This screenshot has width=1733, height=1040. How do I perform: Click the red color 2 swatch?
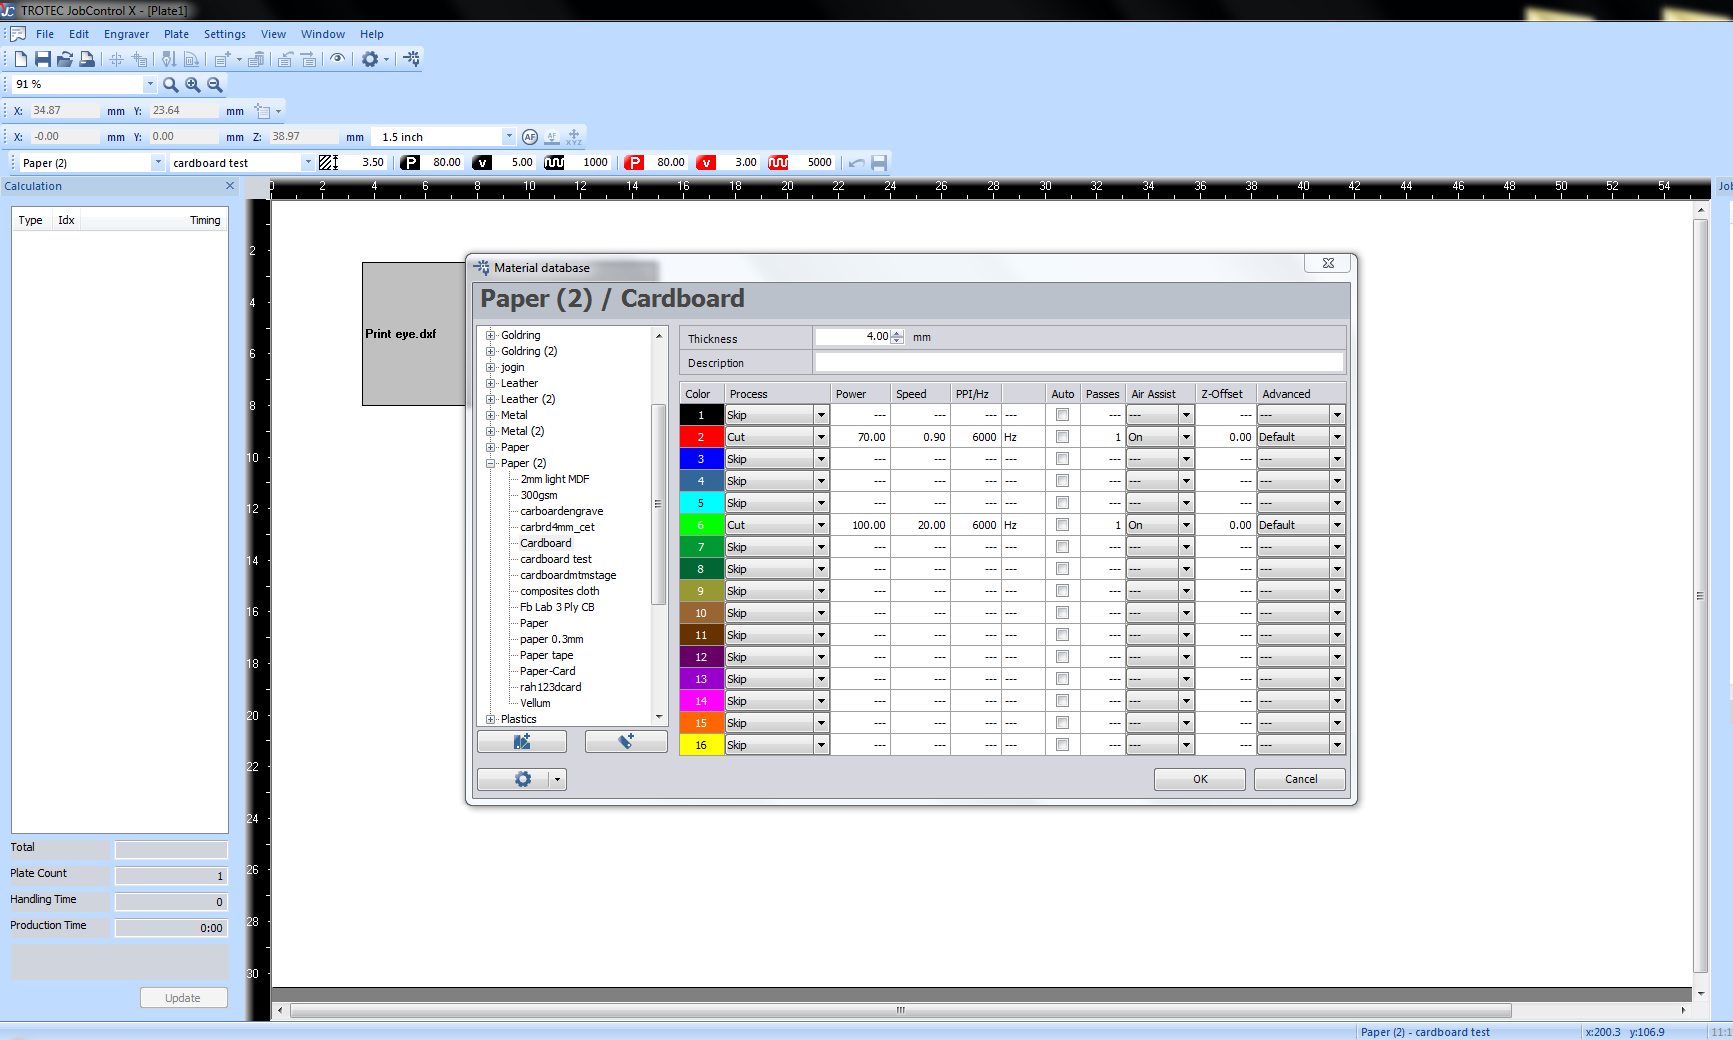pyautogui.click(x=701, y=437)
